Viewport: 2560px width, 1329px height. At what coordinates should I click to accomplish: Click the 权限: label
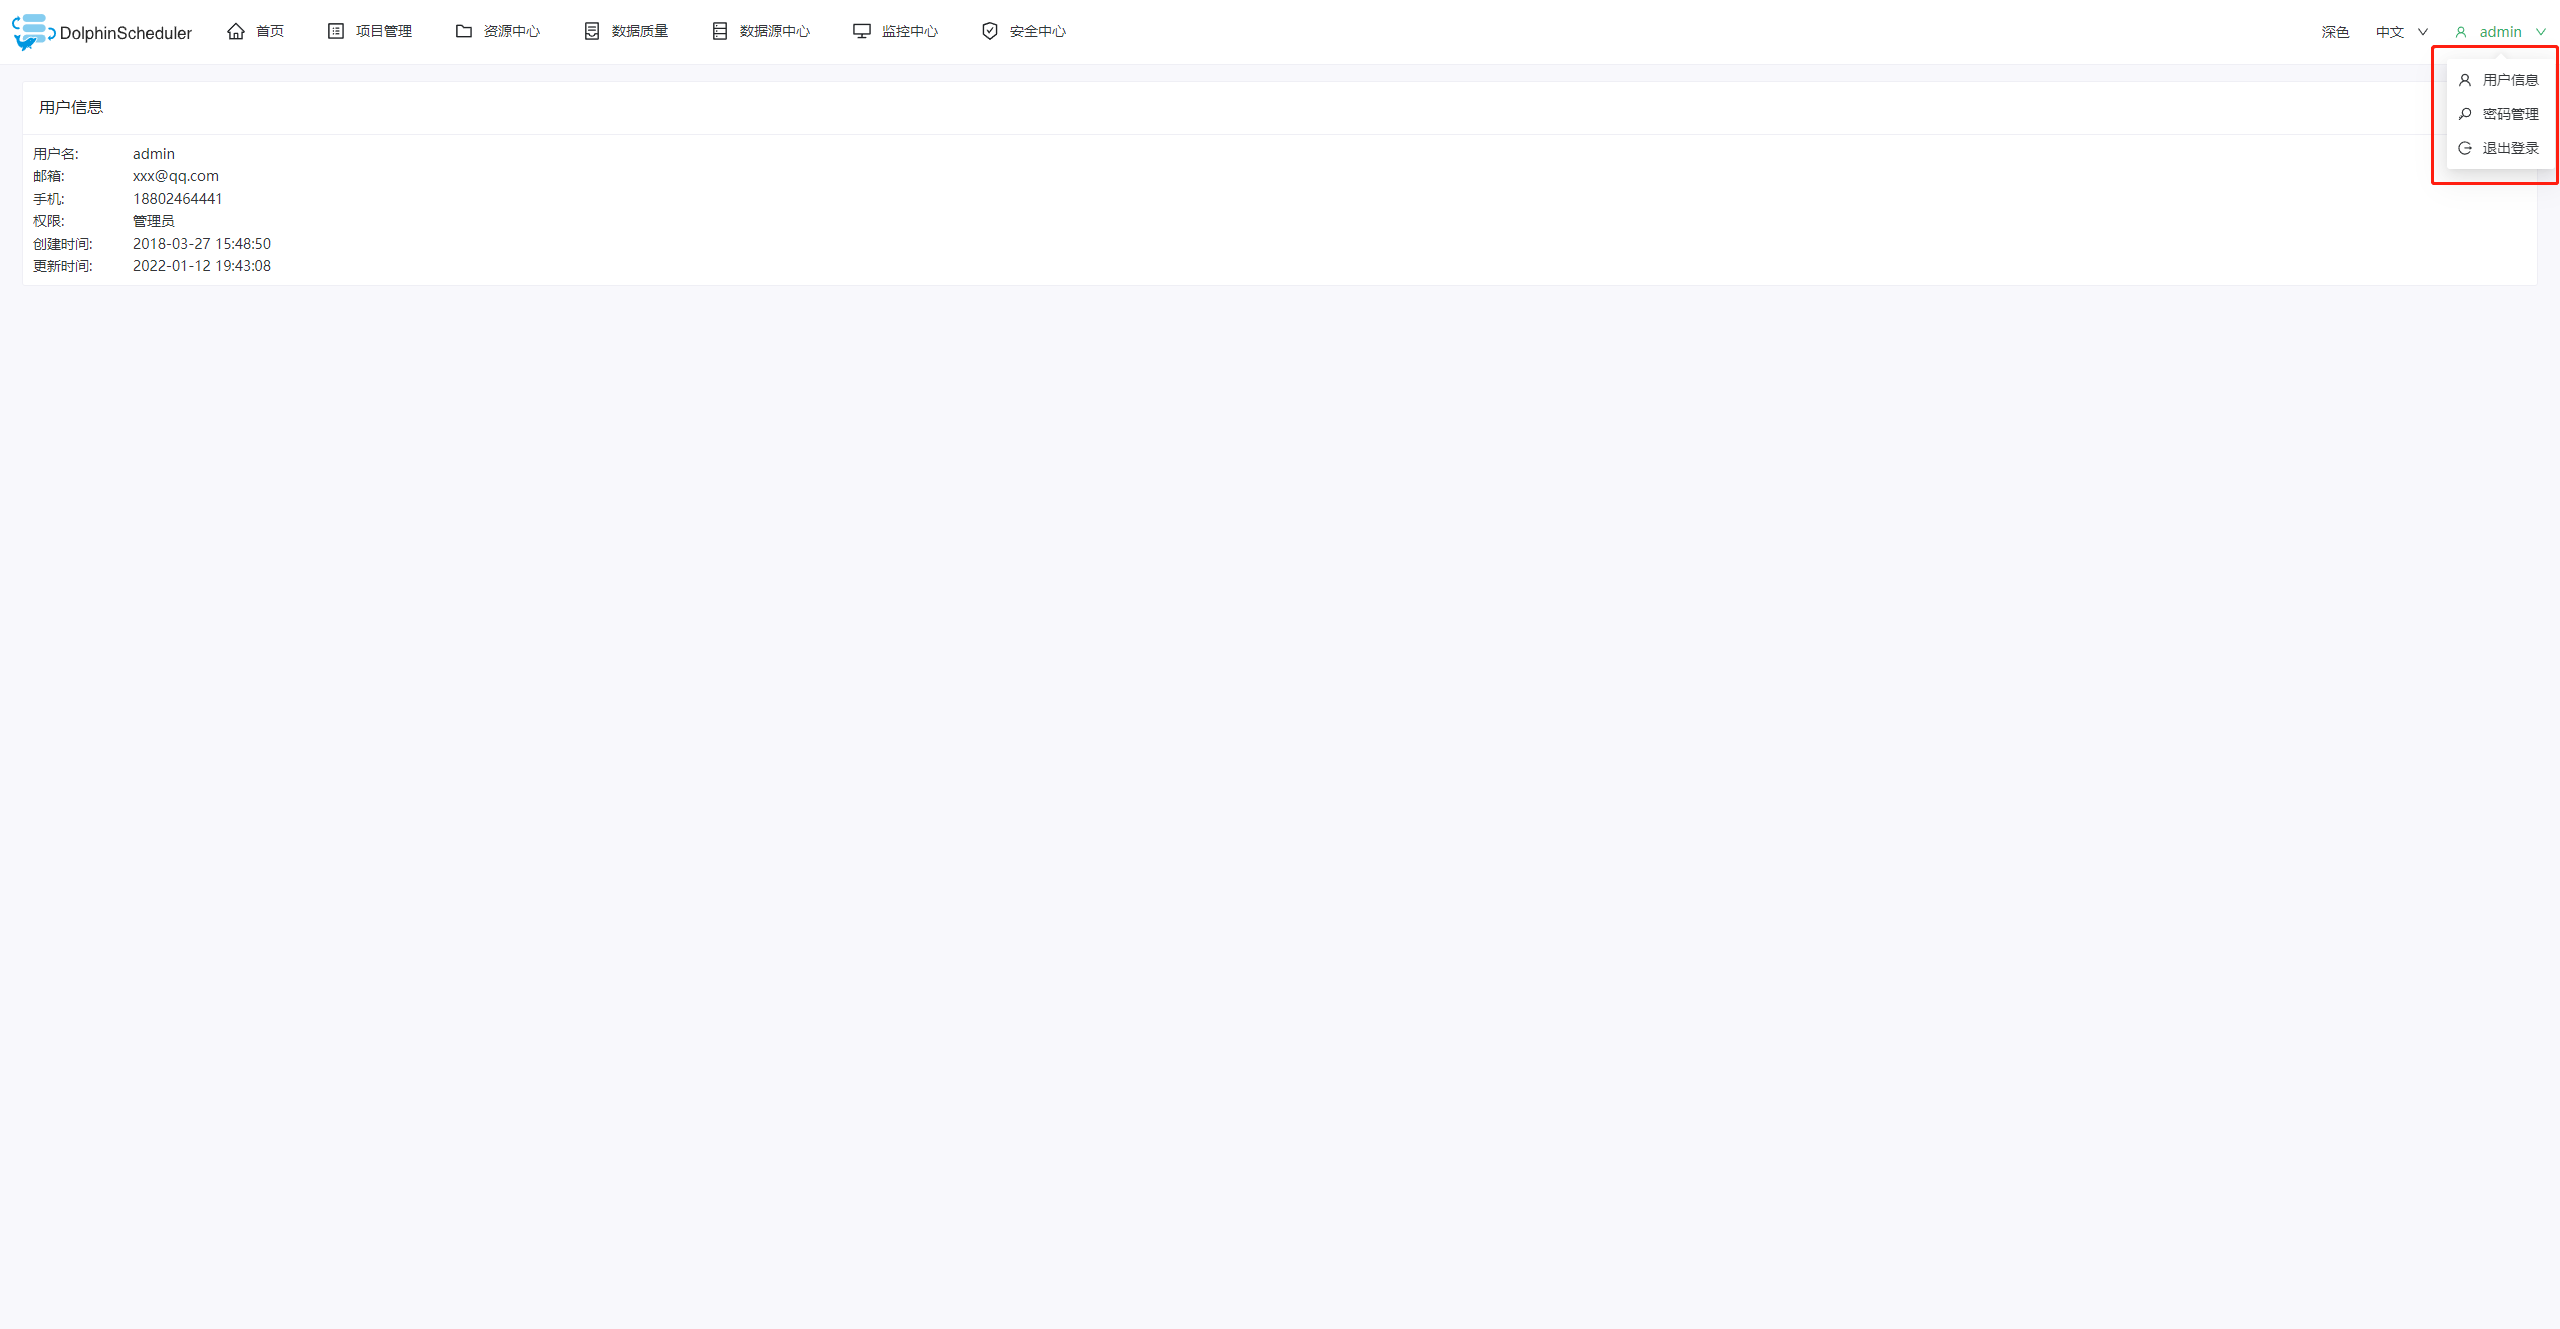[x=49, y=221]
